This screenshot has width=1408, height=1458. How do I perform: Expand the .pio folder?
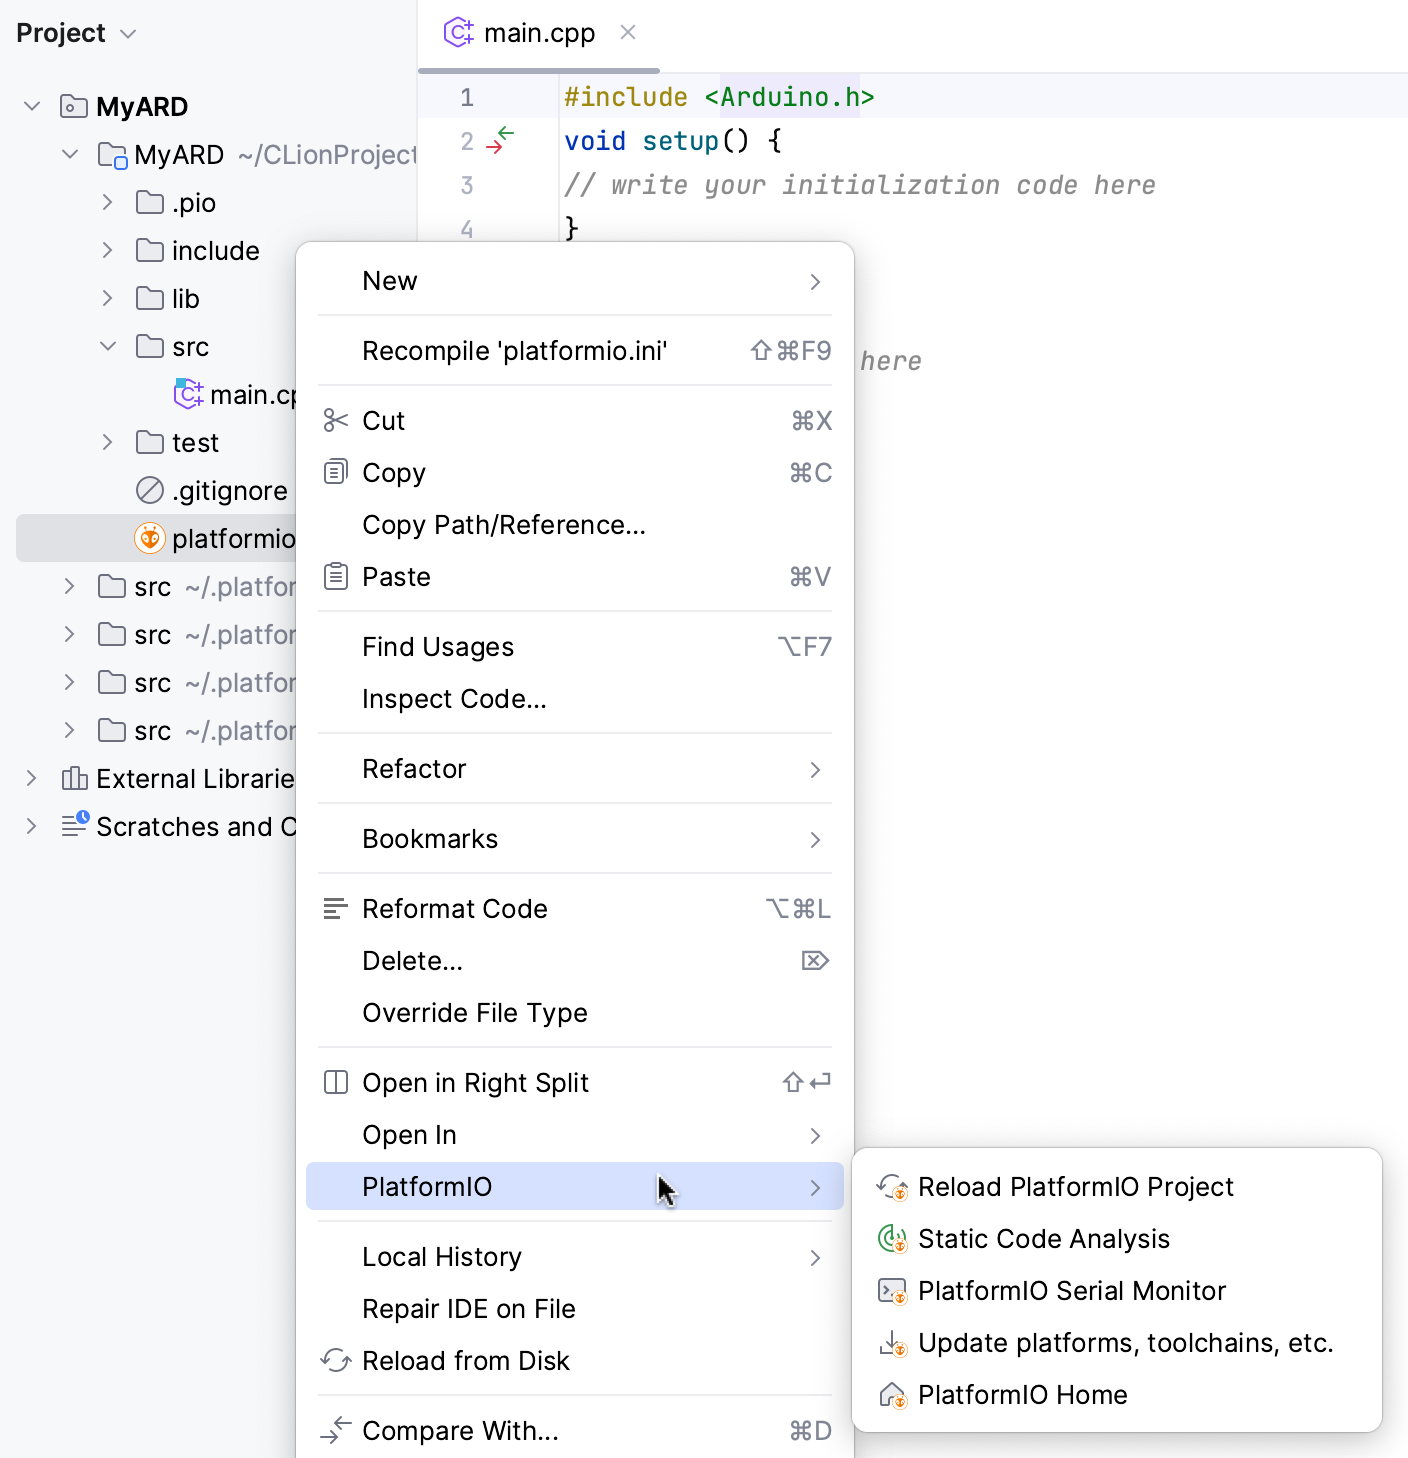coord(108,203)
